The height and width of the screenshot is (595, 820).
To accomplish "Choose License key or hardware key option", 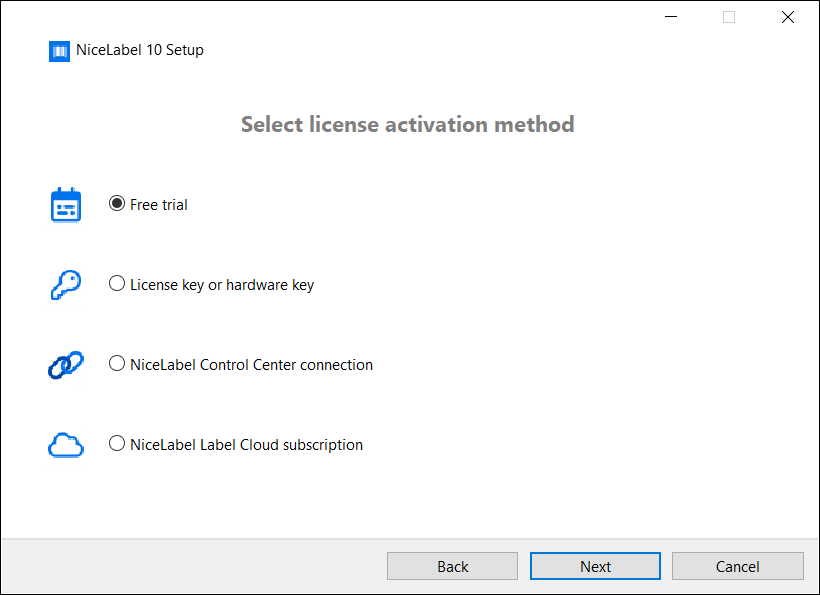I will coord(117,283).
